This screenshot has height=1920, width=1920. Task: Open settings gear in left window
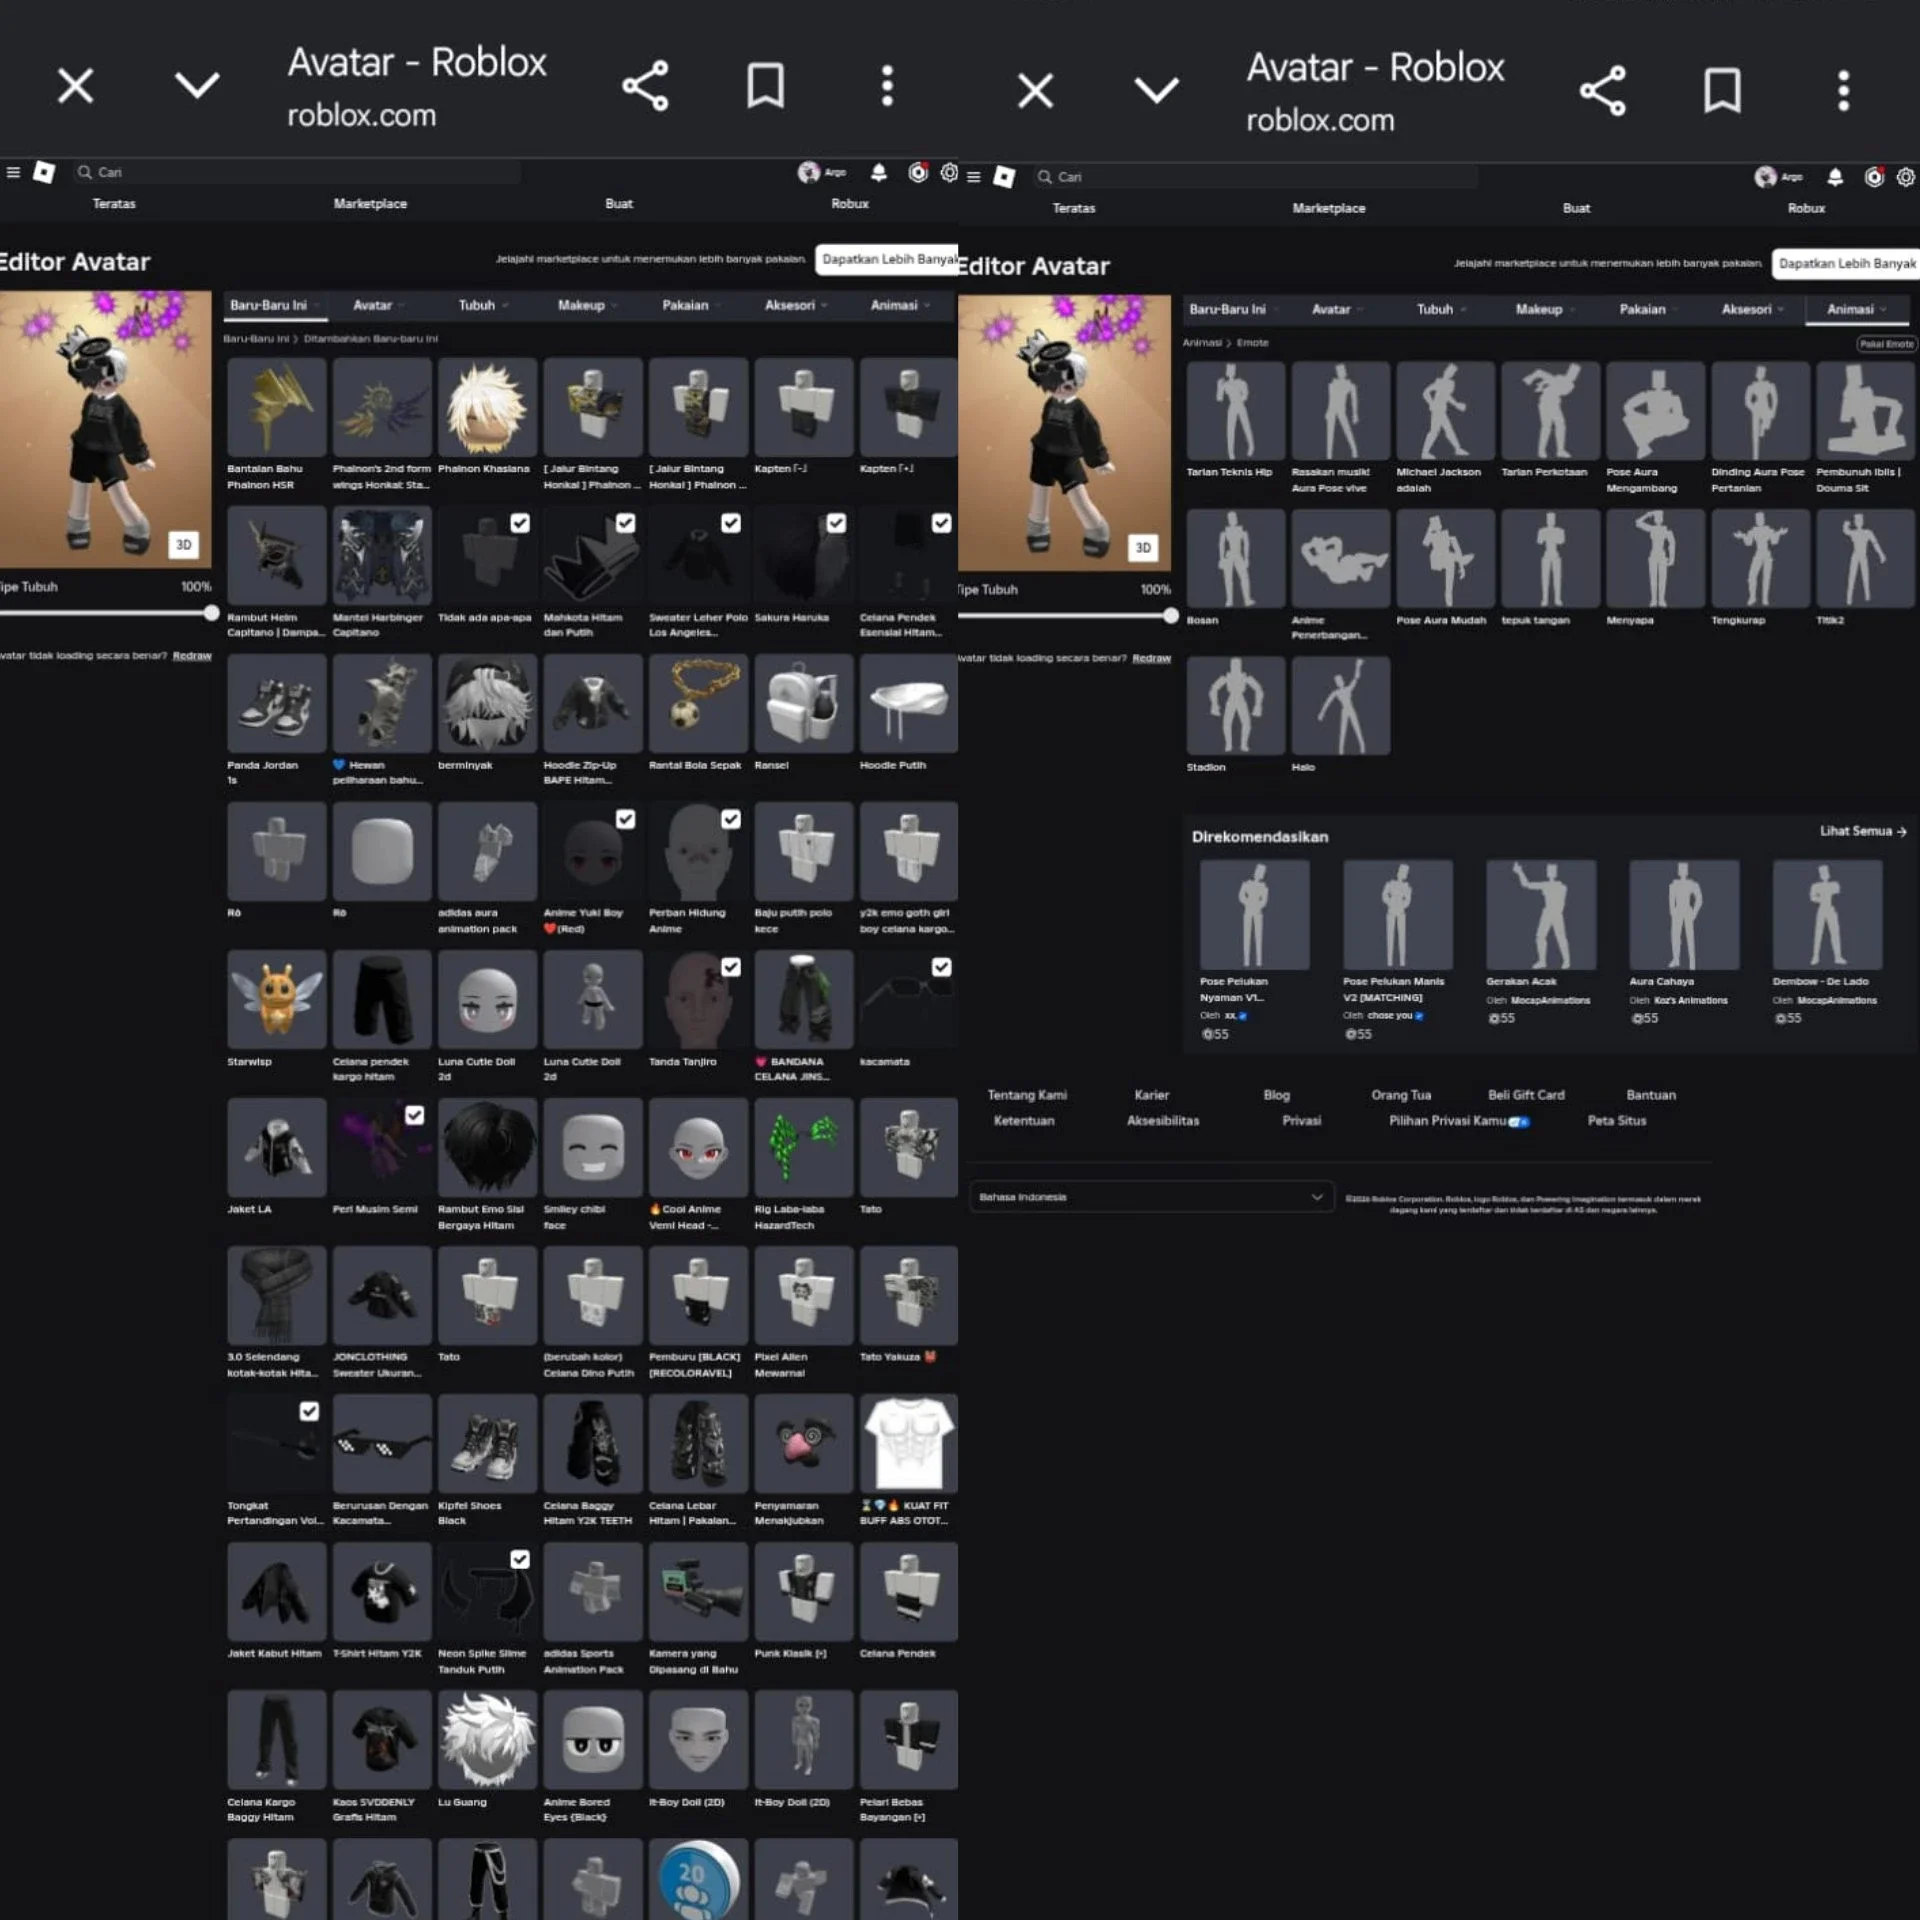tap(949, 172)
